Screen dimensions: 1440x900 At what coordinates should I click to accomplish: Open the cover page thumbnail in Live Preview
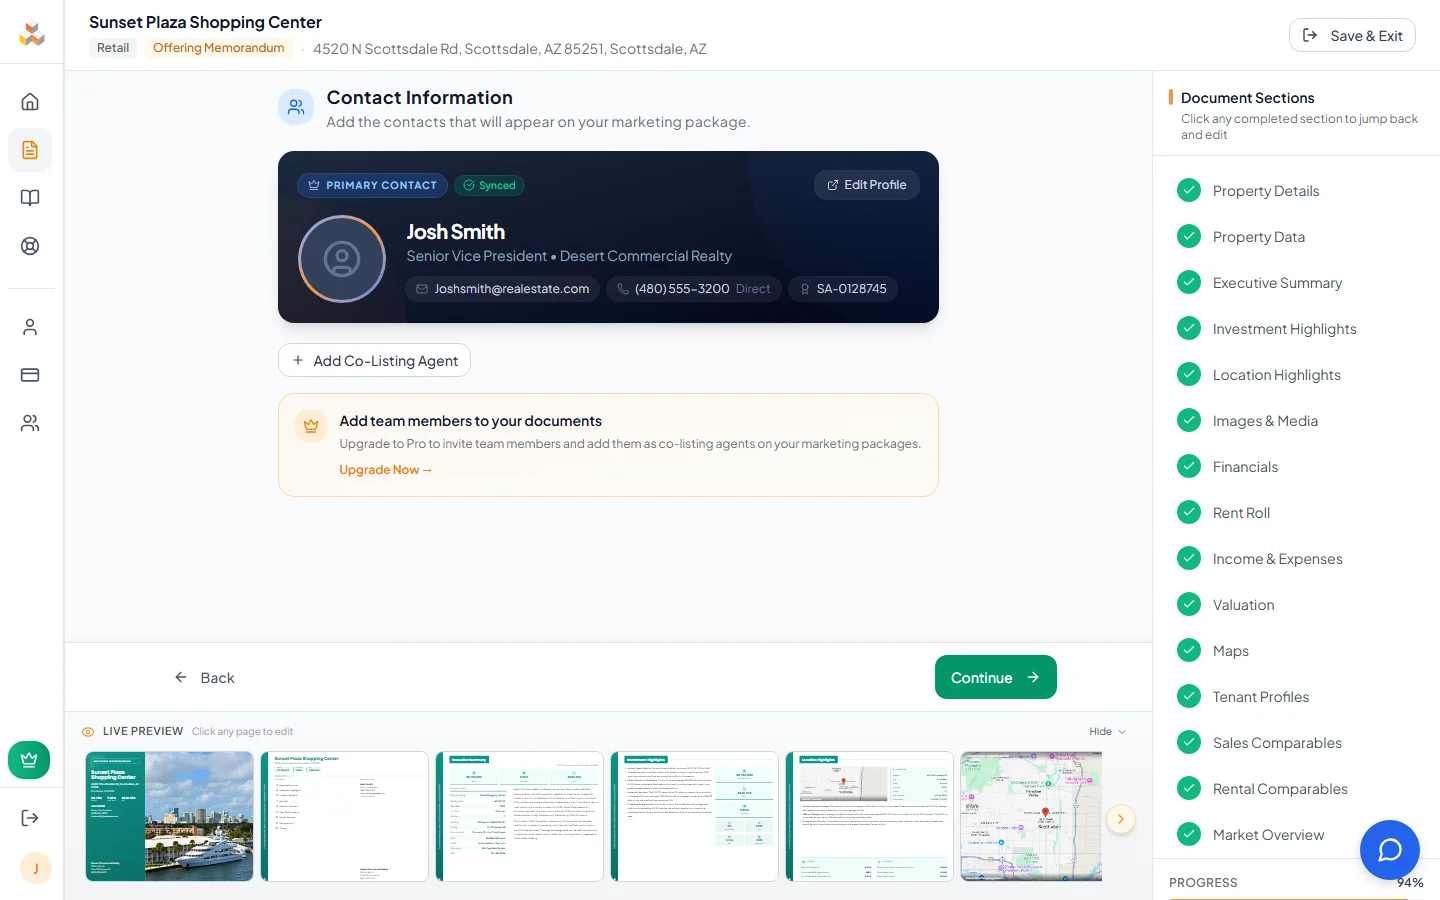pos(169,817)
